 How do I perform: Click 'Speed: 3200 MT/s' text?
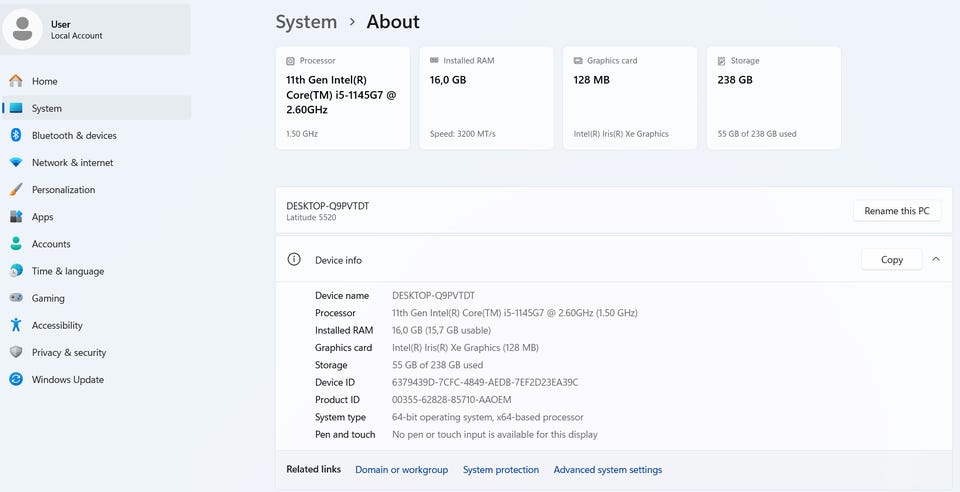click(x=463, y=133)
